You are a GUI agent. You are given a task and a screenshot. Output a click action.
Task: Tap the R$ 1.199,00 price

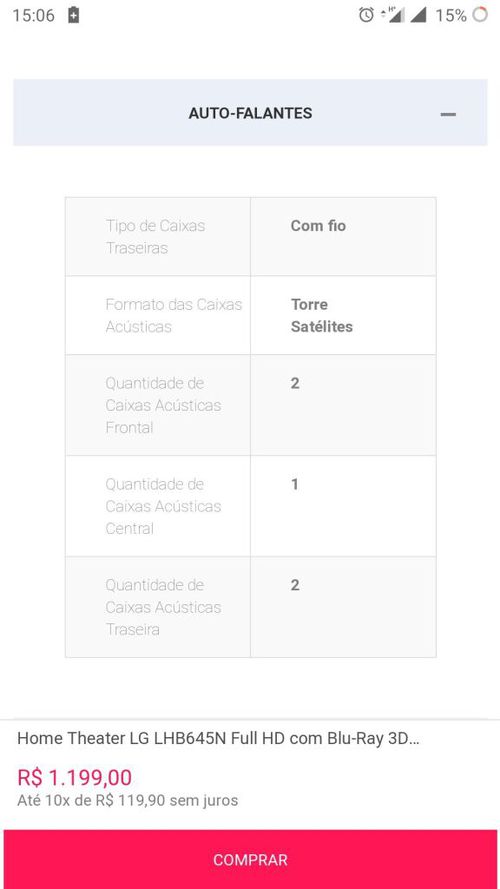click(x=75, y=777)
